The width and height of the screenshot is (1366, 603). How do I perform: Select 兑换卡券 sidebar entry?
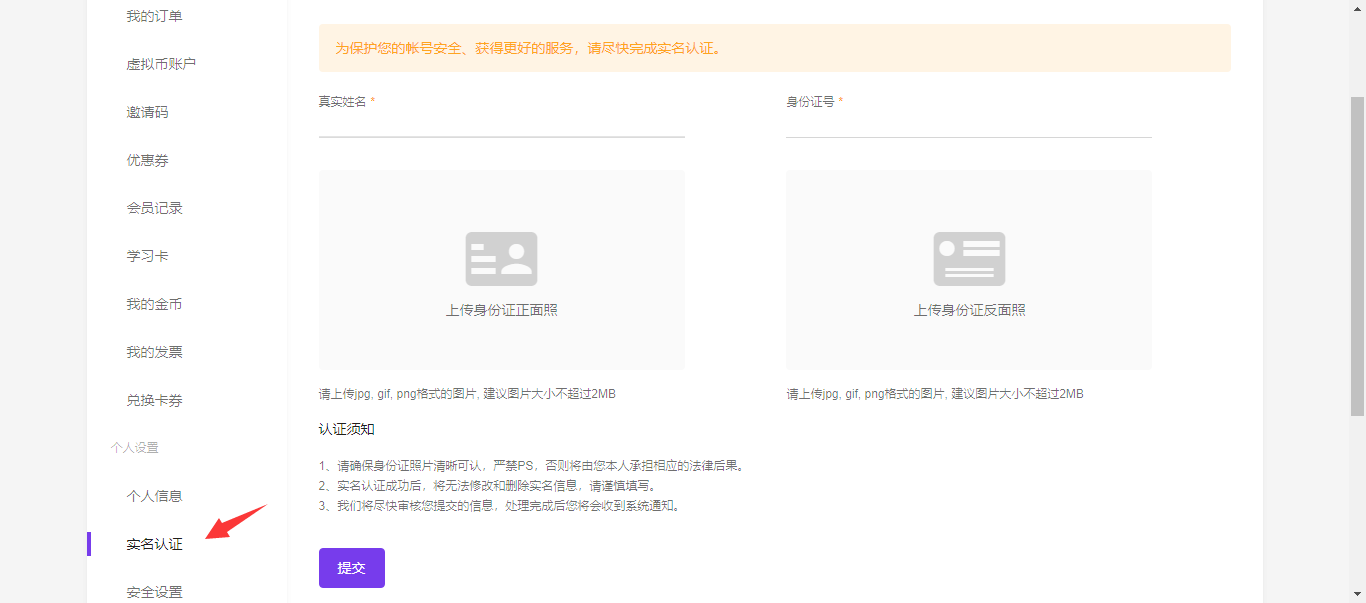tap(154, 400)
